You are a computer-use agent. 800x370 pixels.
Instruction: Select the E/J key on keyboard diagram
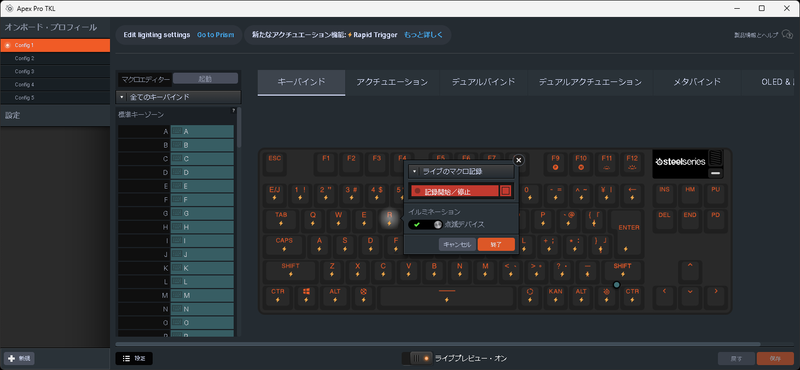pyautogui.click(x=274, y=194)
